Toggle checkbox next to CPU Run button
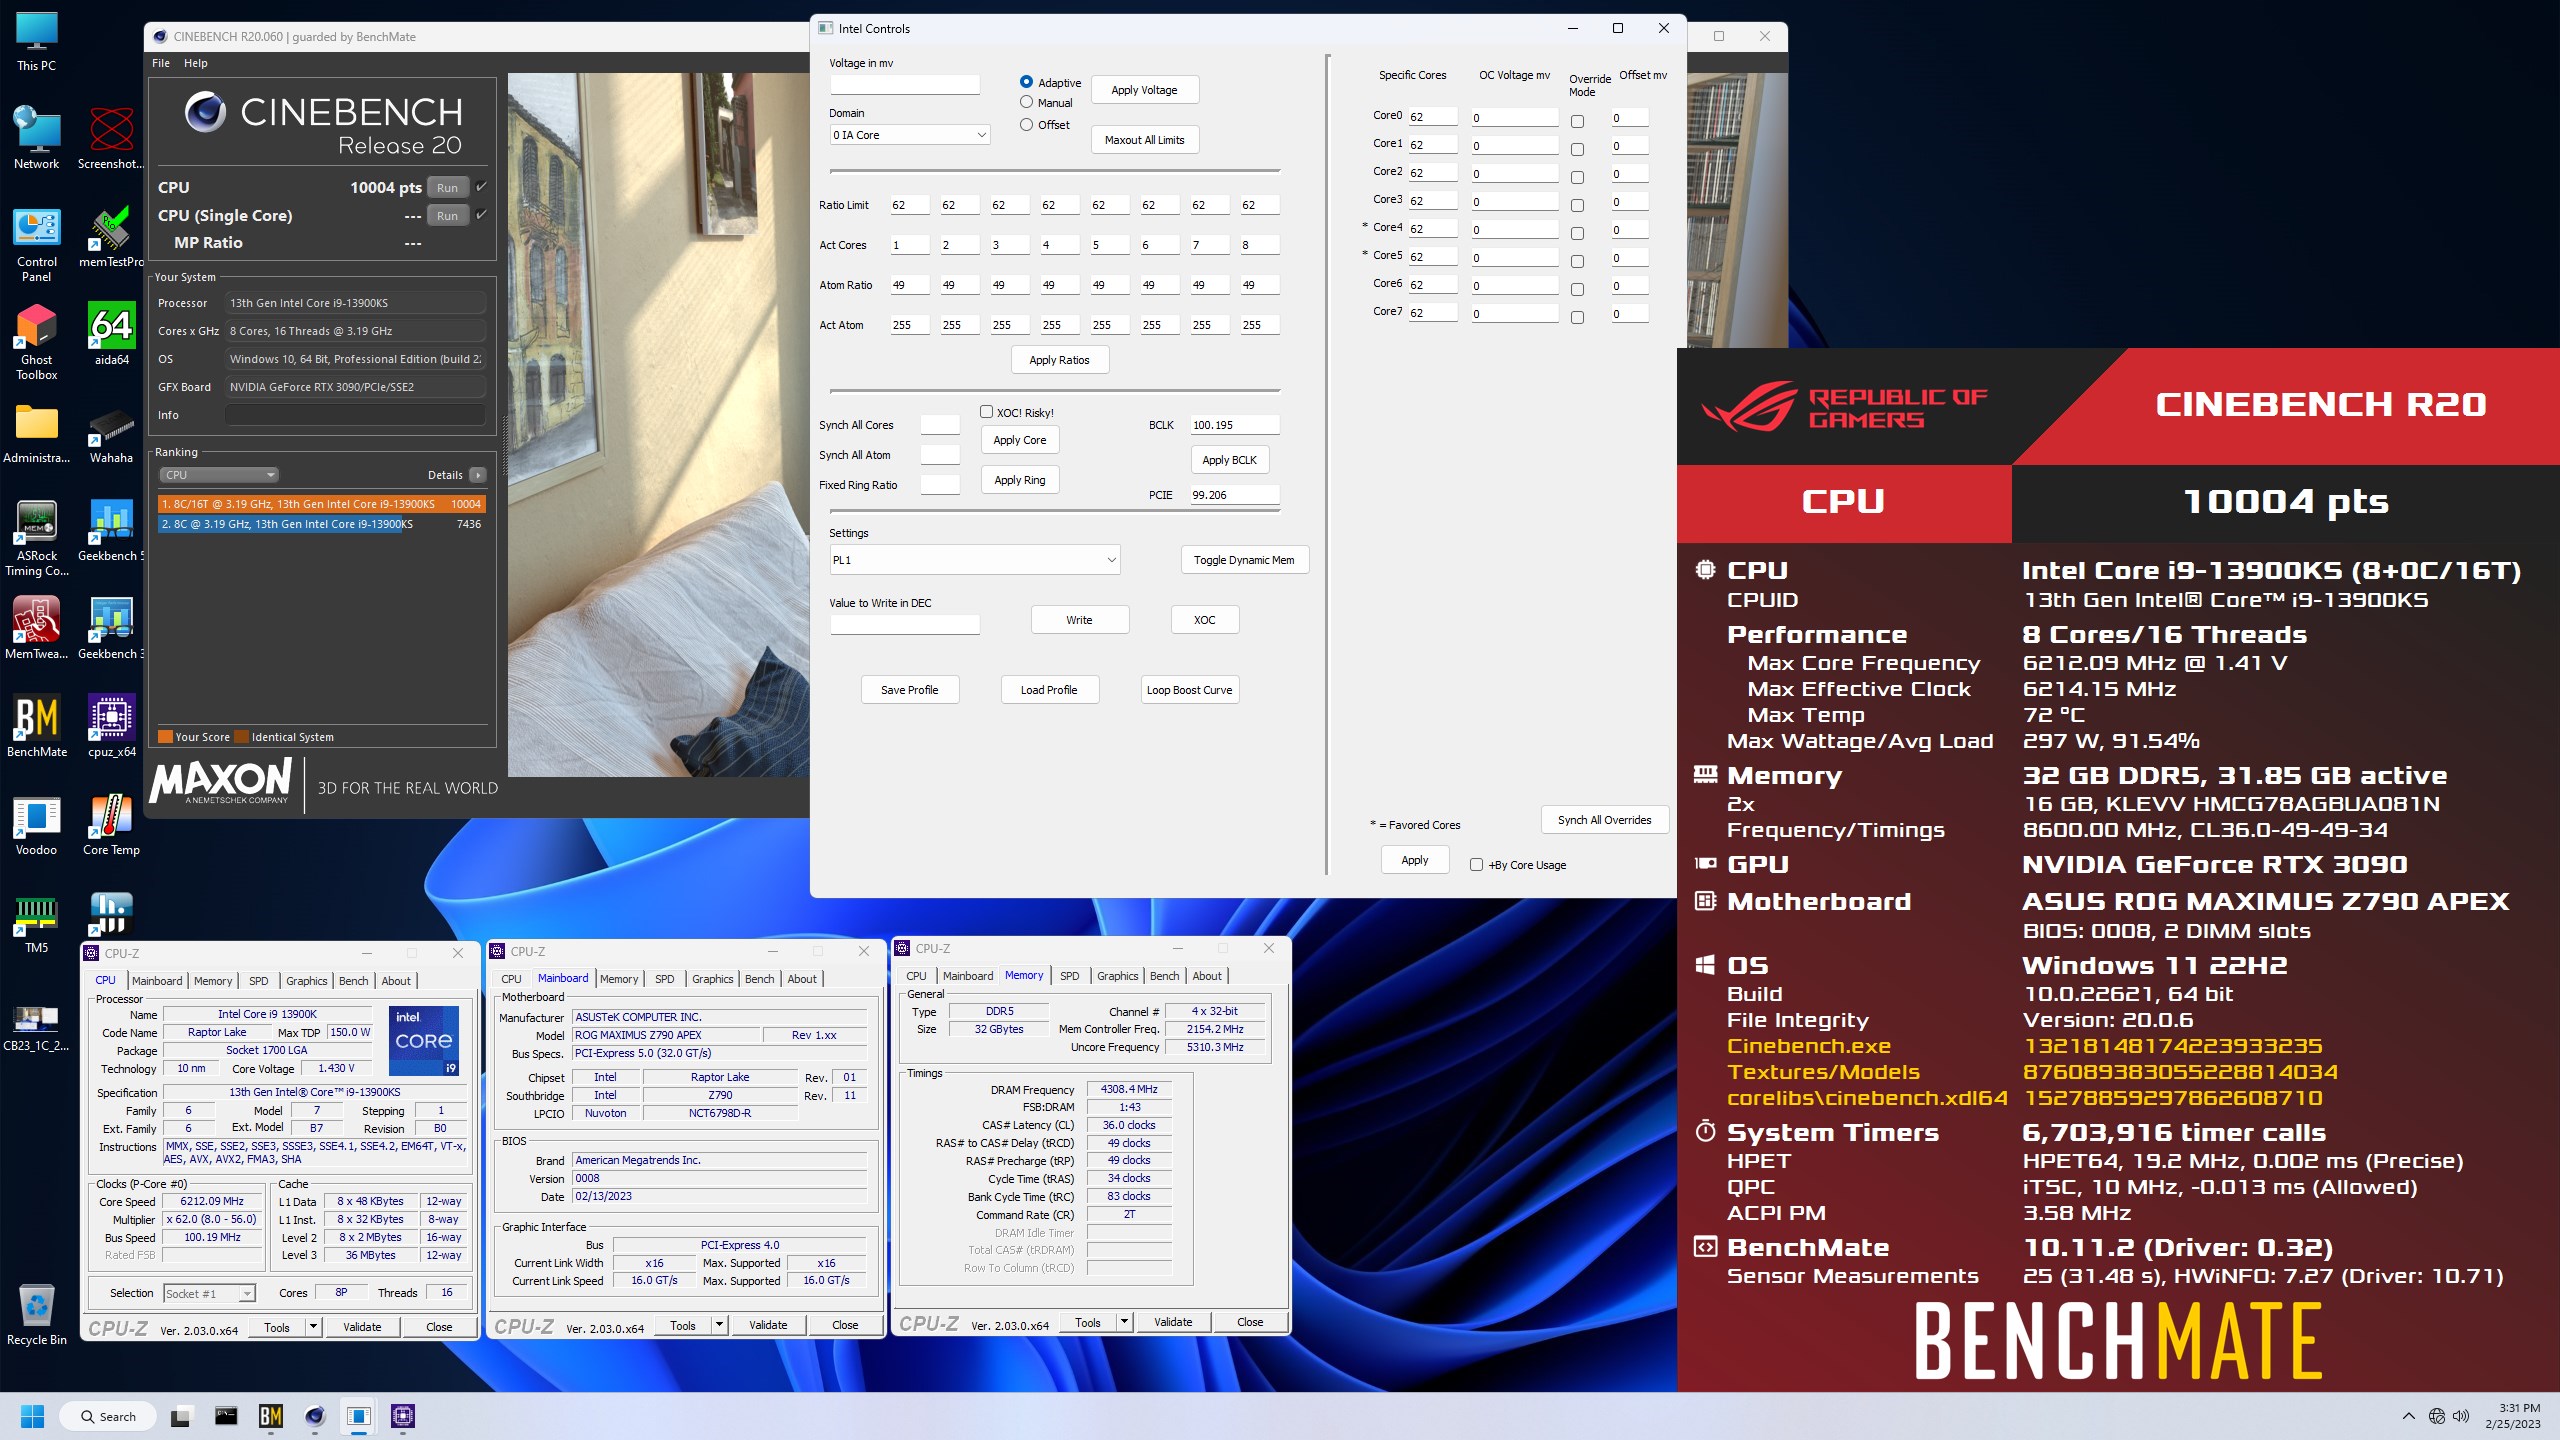The width and height of the screenshot is (2560, 1440). pyautogui.click(x=481, y=187)
